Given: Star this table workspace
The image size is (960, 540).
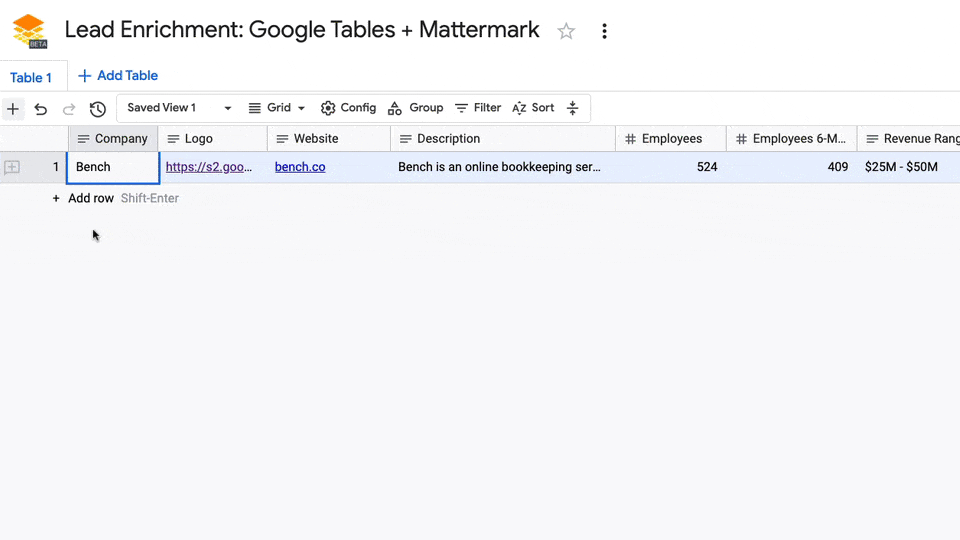Looking at the screenshot, I should [566, 31].
